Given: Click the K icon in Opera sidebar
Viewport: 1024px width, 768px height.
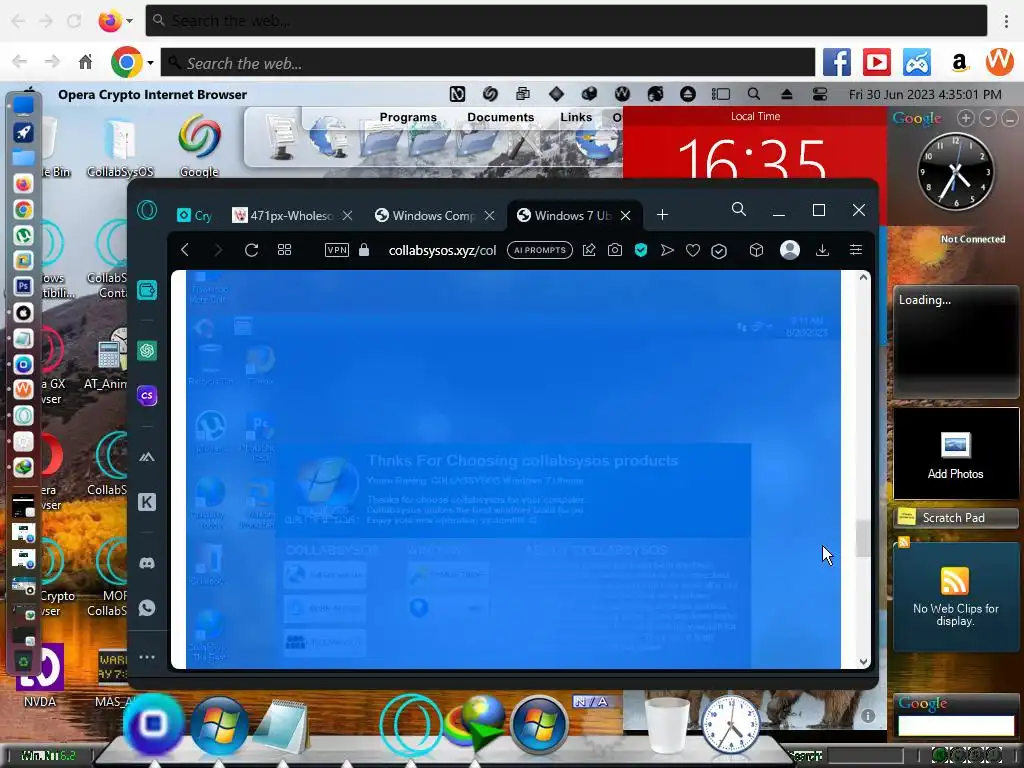Looking at the screenshot, I should click(x=147, y=502).
